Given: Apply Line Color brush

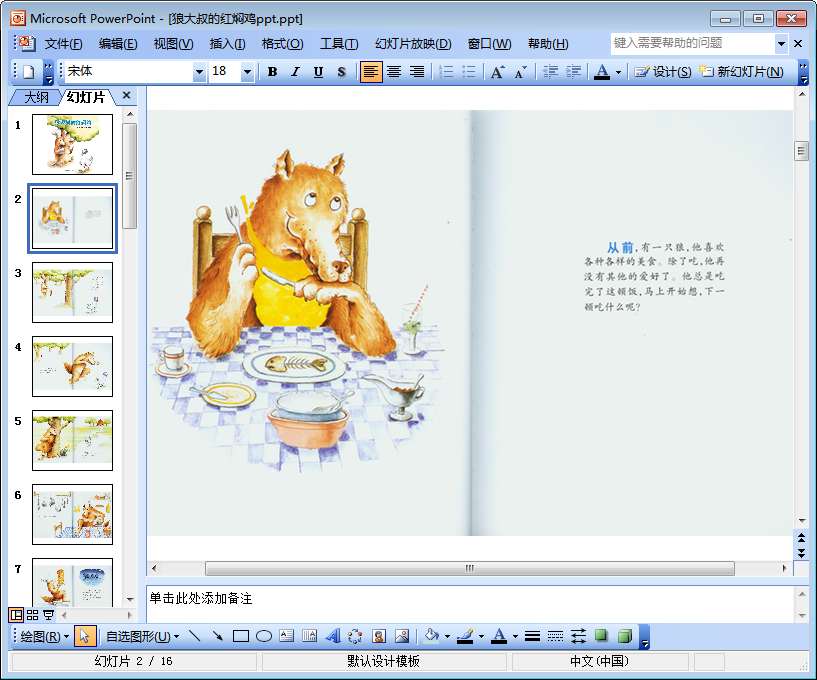Looking at the screenshot, I should click(465, 636).
